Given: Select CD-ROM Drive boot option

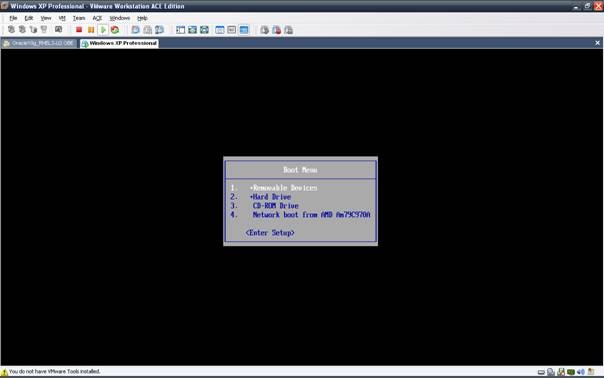Looking at the screenshot, I should (276, 206).
